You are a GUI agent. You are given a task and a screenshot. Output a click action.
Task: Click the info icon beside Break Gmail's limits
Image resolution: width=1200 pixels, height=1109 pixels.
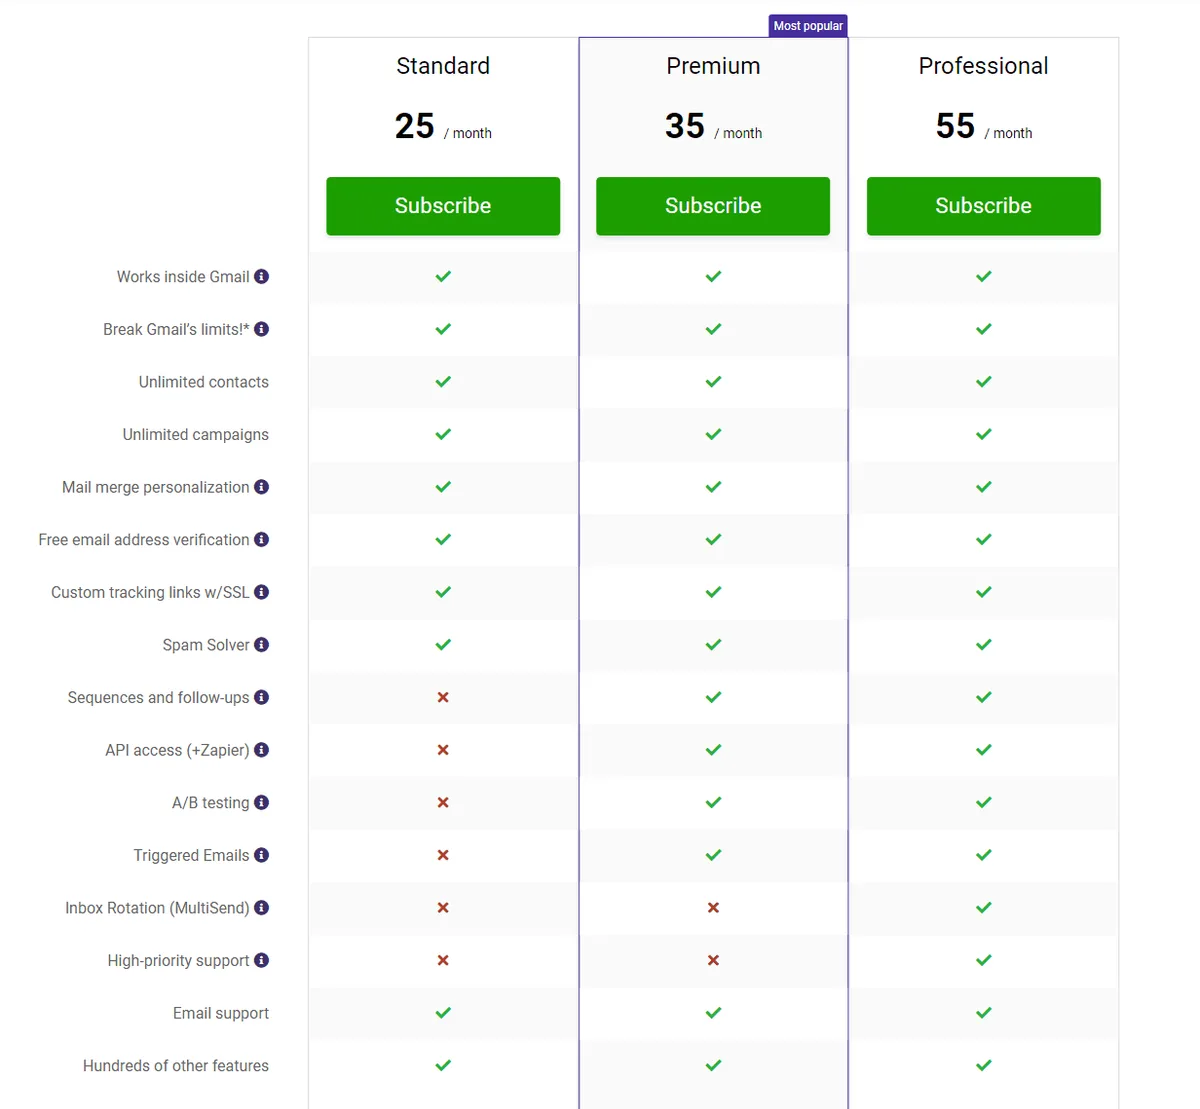pyautogui.click(x=261, y=329)
